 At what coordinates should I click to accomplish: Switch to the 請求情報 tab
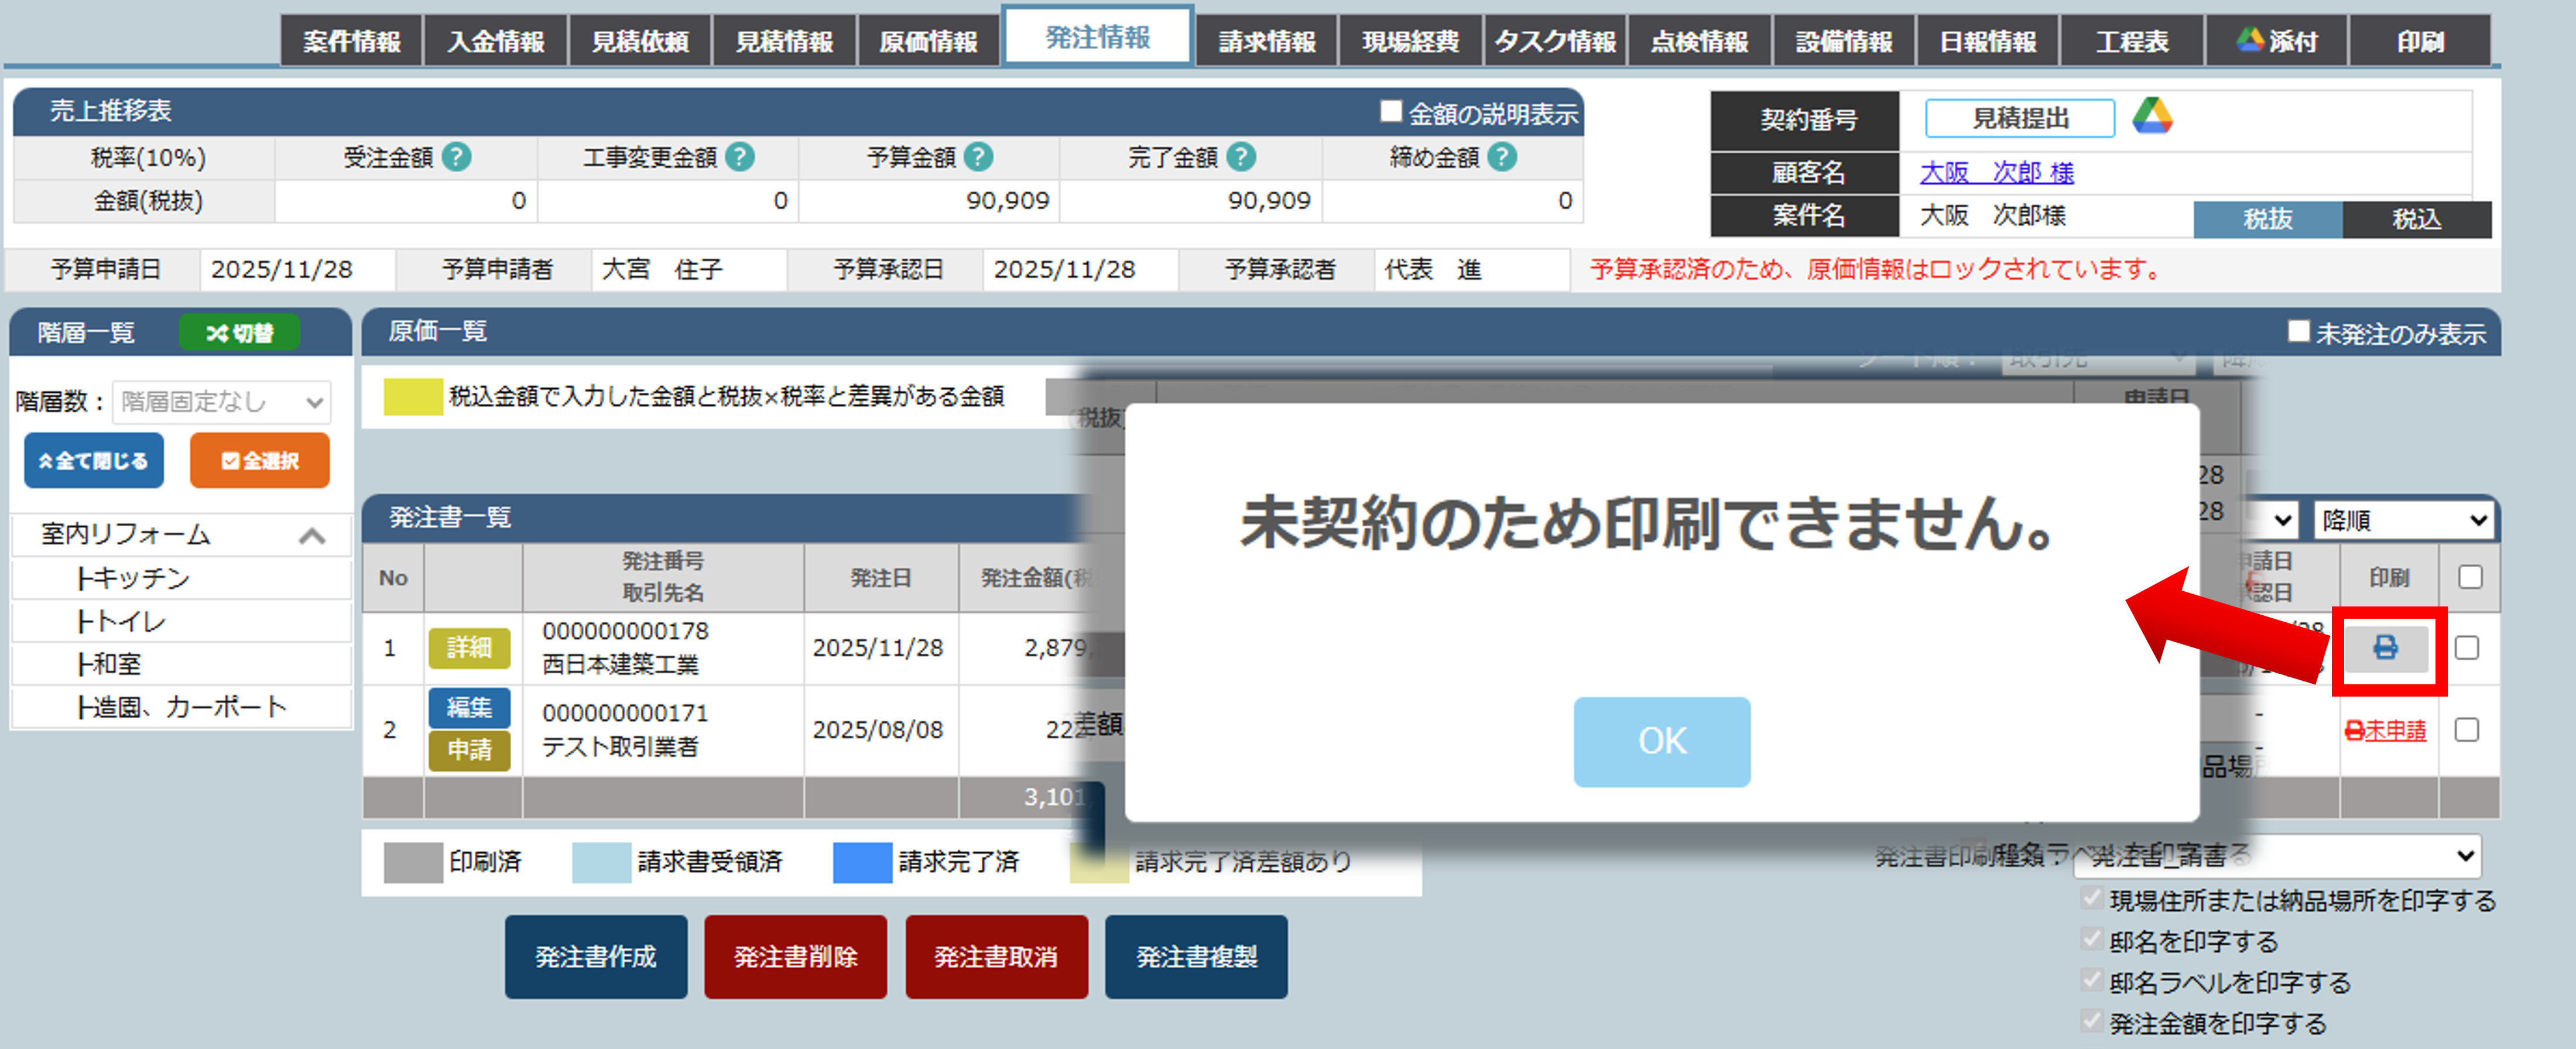point(1266,41)
